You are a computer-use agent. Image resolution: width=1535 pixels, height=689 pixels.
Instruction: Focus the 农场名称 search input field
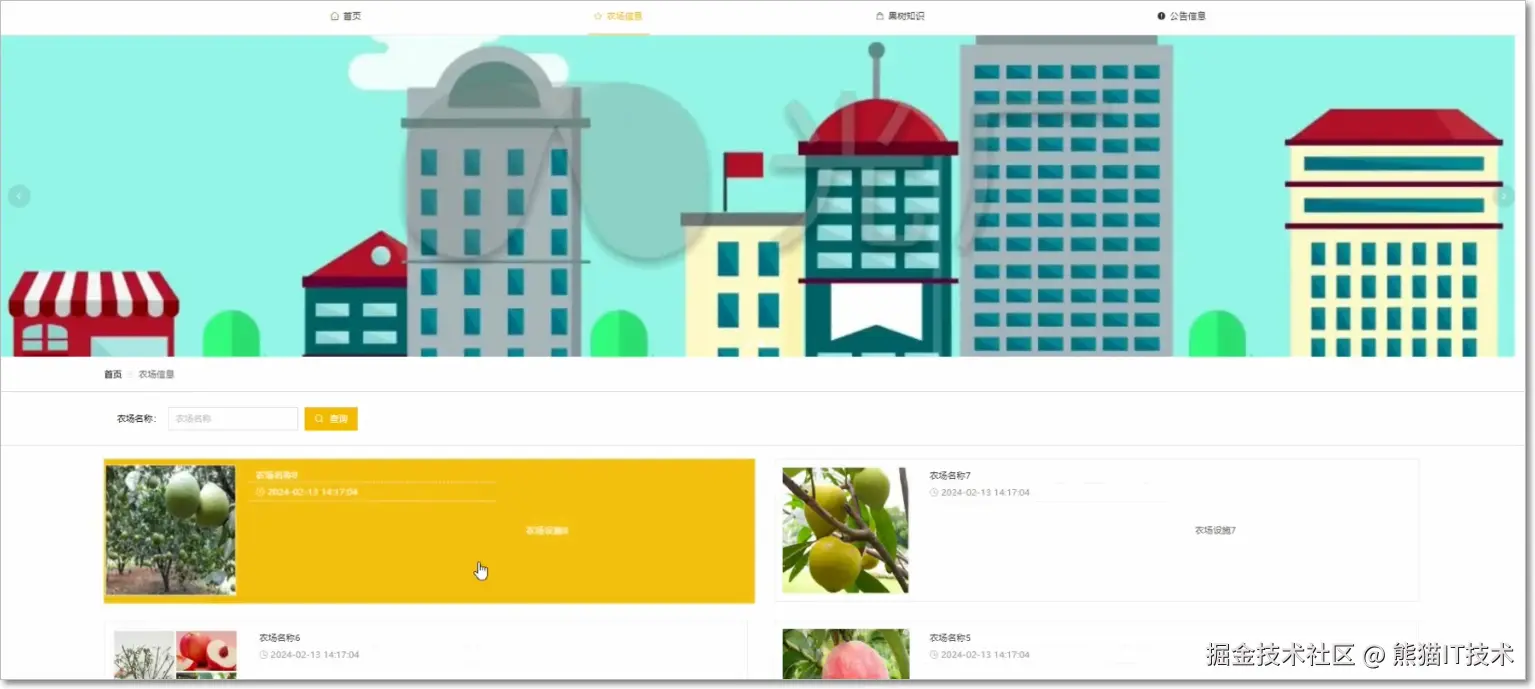(233, 419)
